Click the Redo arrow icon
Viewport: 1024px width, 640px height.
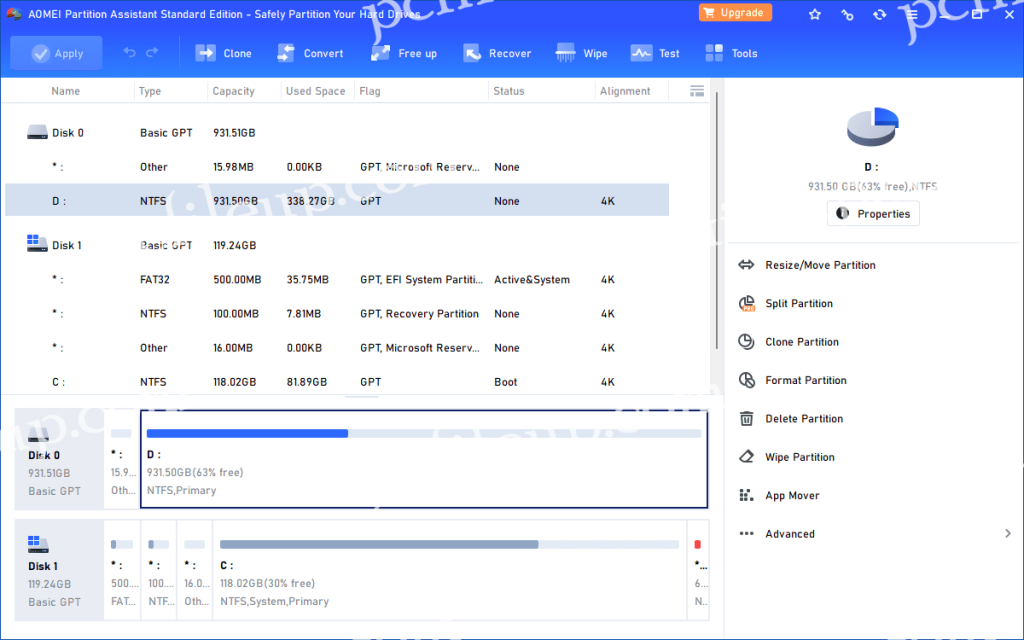[x=152, y=53]
